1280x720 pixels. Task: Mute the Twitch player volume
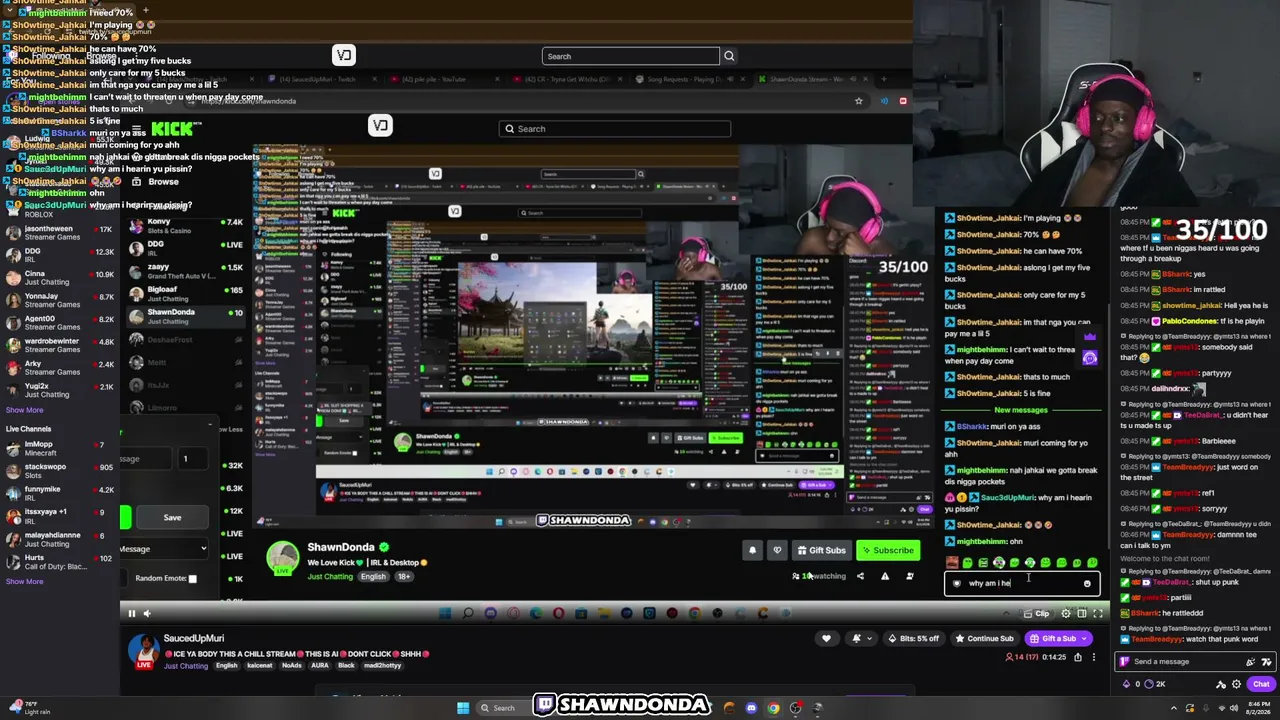147,613
